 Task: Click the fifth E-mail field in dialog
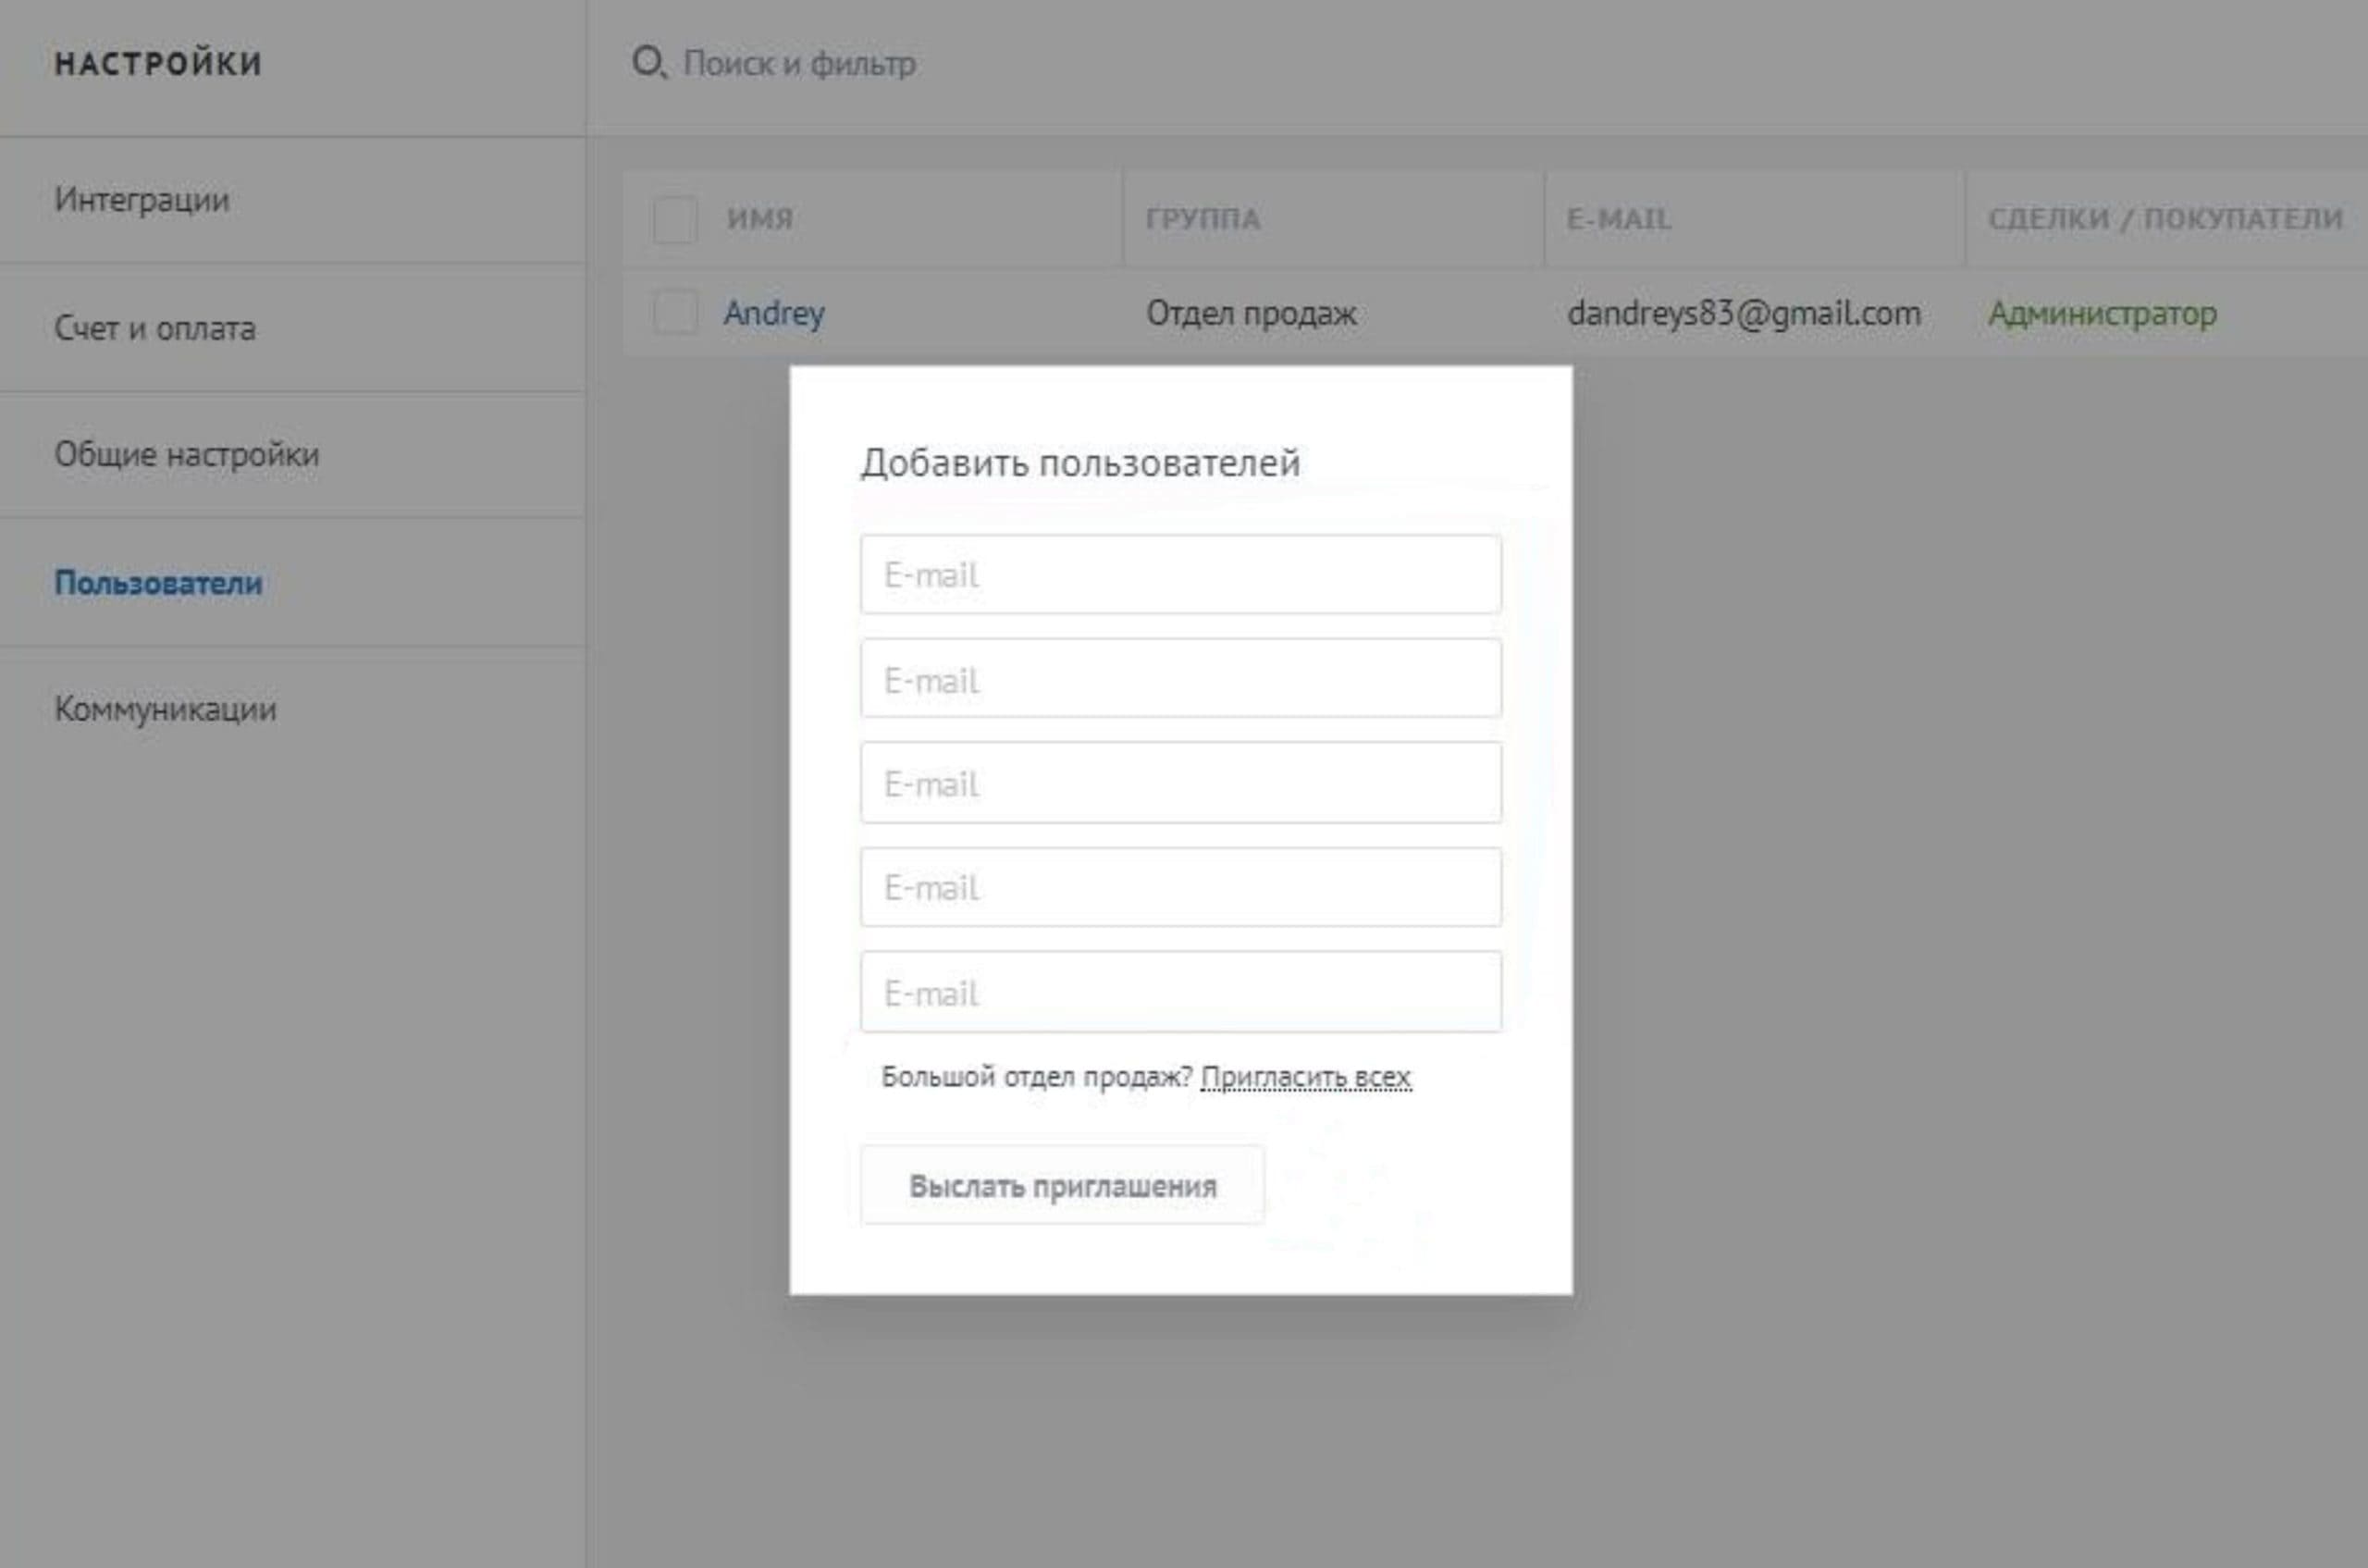[1180, 992]
